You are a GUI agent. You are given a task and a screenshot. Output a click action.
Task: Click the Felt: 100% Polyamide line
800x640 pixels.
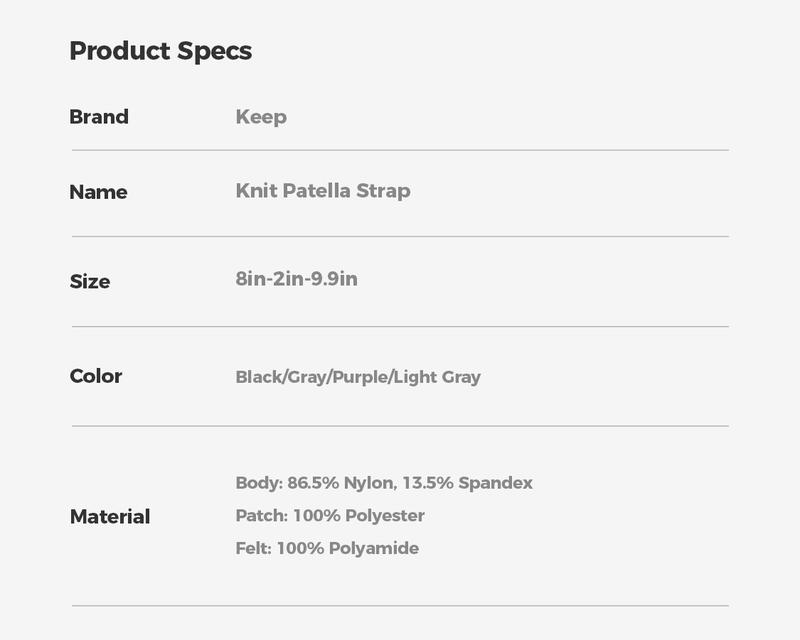click(327, 548)
